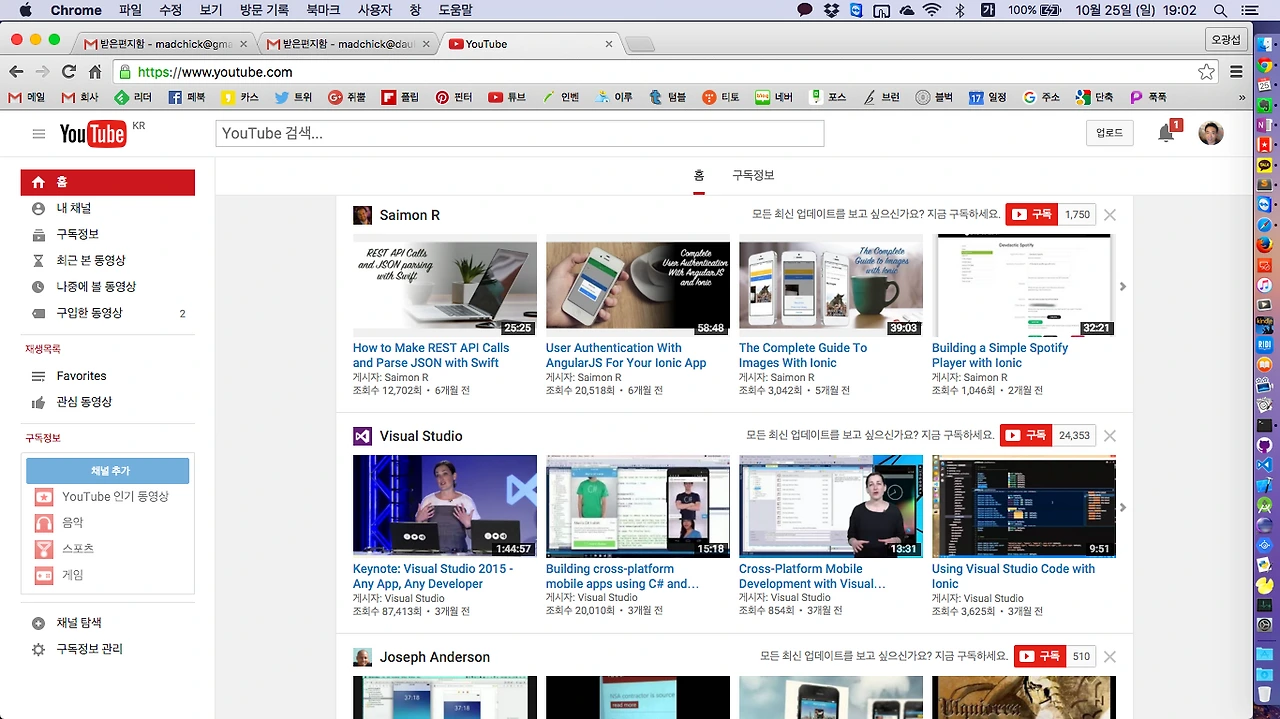Click the Saimon R channel avatar
The width and height of the screenshot is (1280, 719).
pyautogui.click(x=362, y=215)
